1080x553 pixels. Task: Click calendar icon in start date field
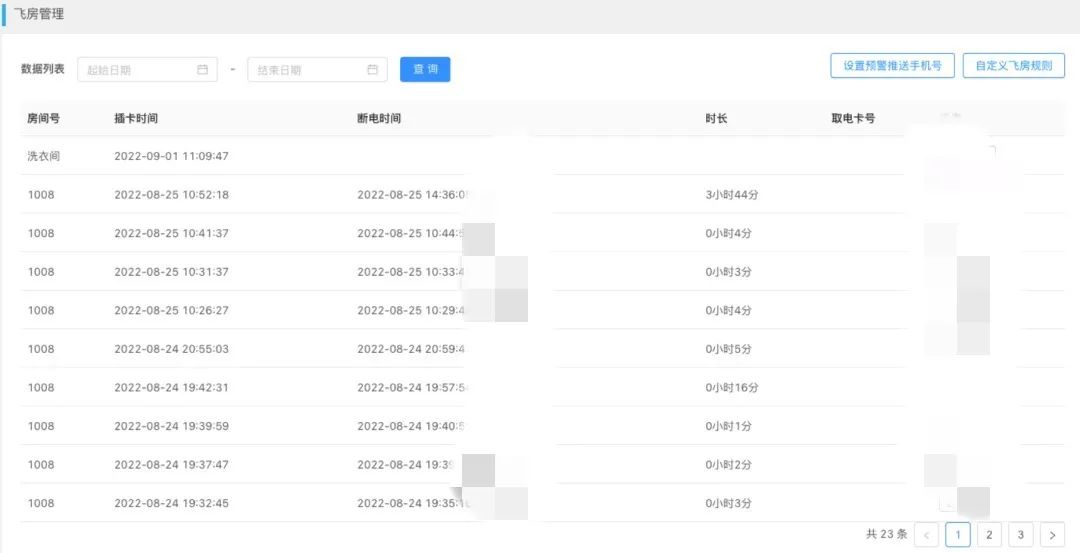click(202, 70)
